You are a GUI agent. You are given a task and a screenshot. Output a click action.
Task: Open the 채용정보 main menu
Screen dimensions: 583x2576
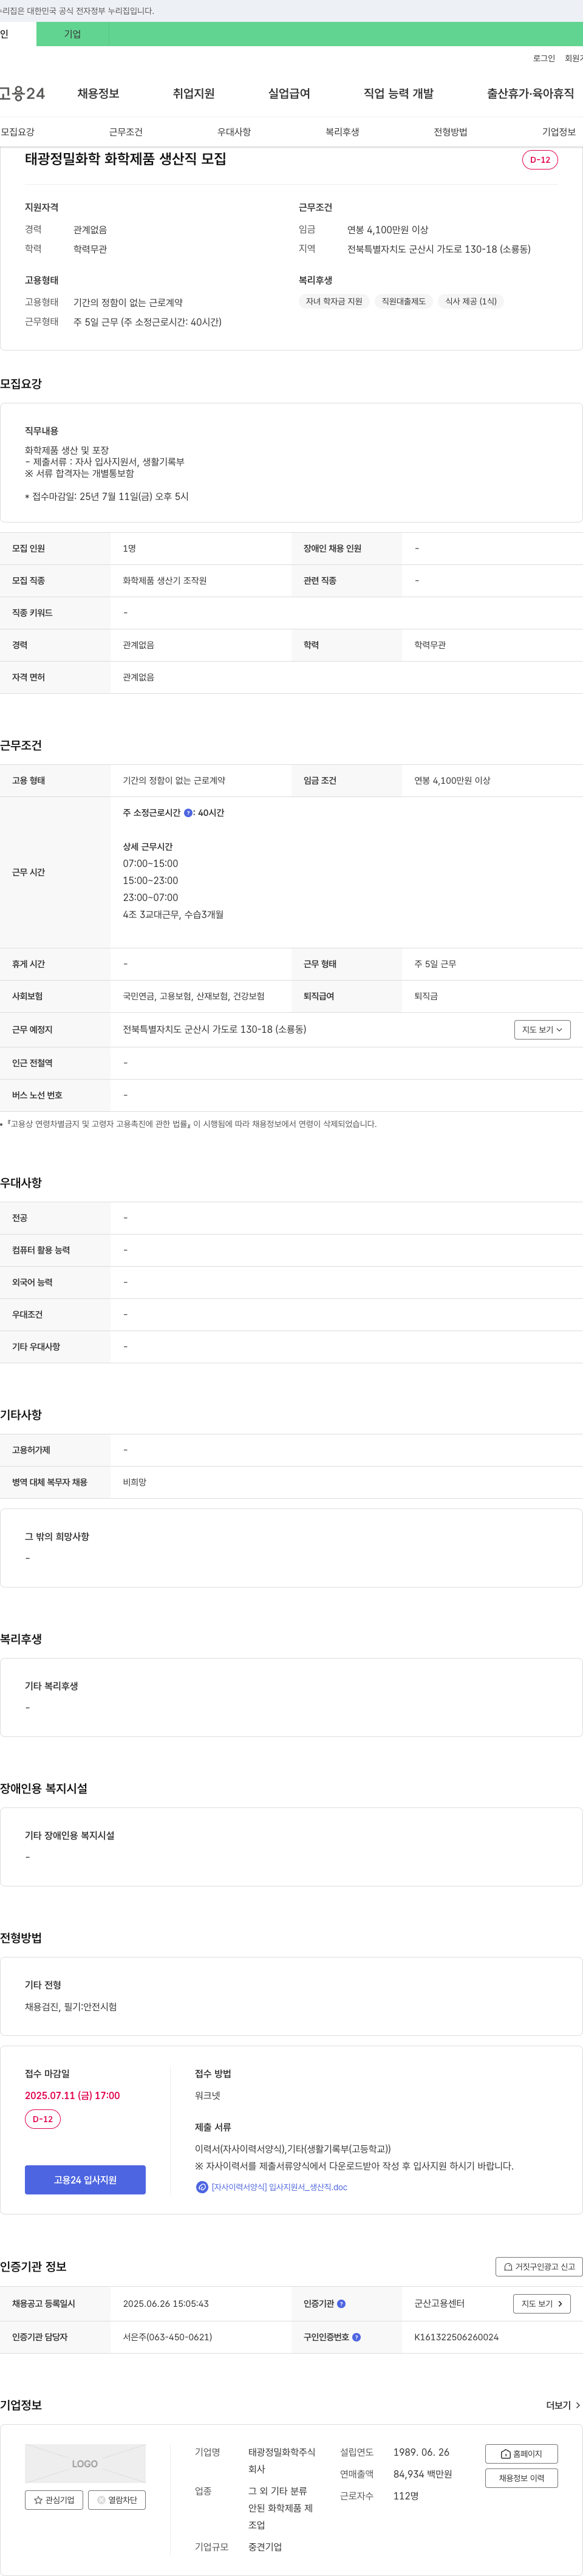click(98, 93)
